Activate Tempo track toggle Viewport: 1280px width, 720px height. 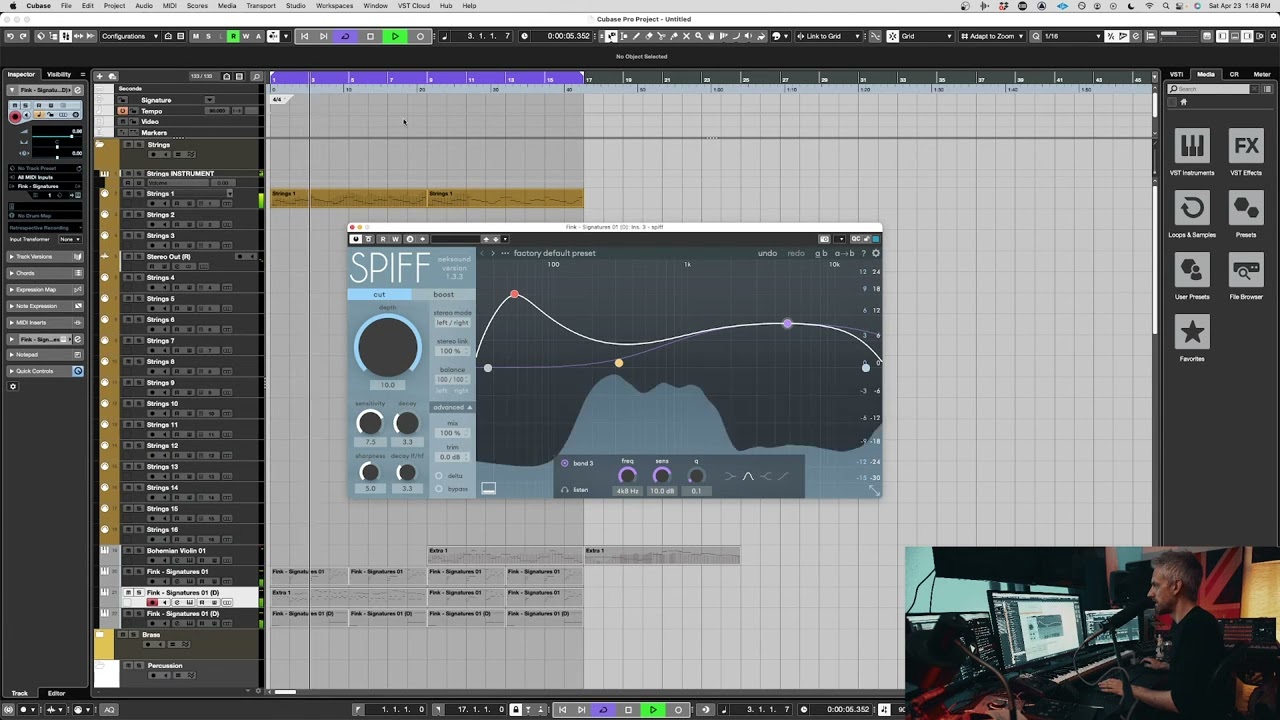pyautogui.click(x=123, y=111)
